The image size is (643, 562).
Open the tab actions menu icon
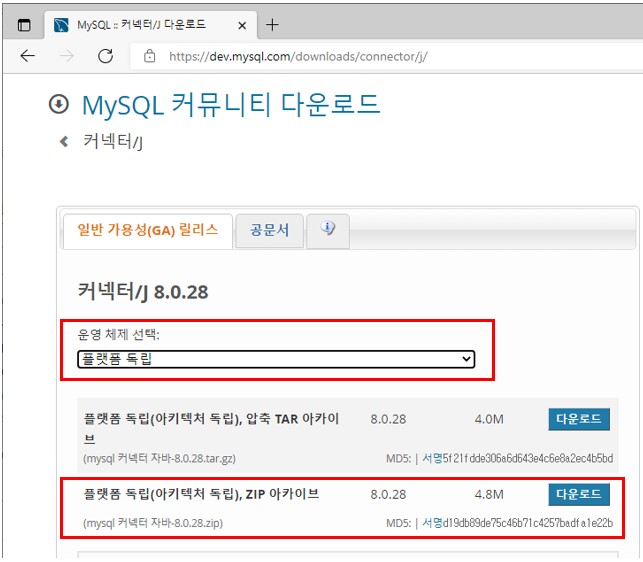pos(24,25)
